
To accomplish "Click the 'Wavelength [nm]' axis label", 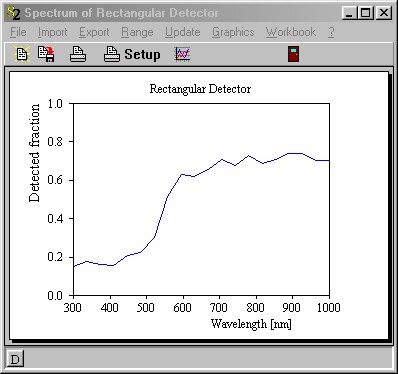I will point(251,324).
